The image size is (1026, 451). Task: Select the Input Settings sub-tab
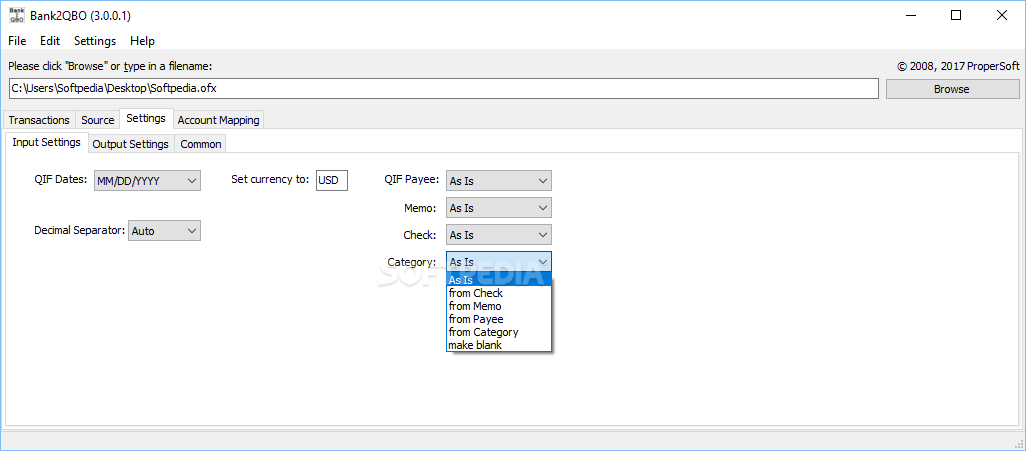(46, 142)
